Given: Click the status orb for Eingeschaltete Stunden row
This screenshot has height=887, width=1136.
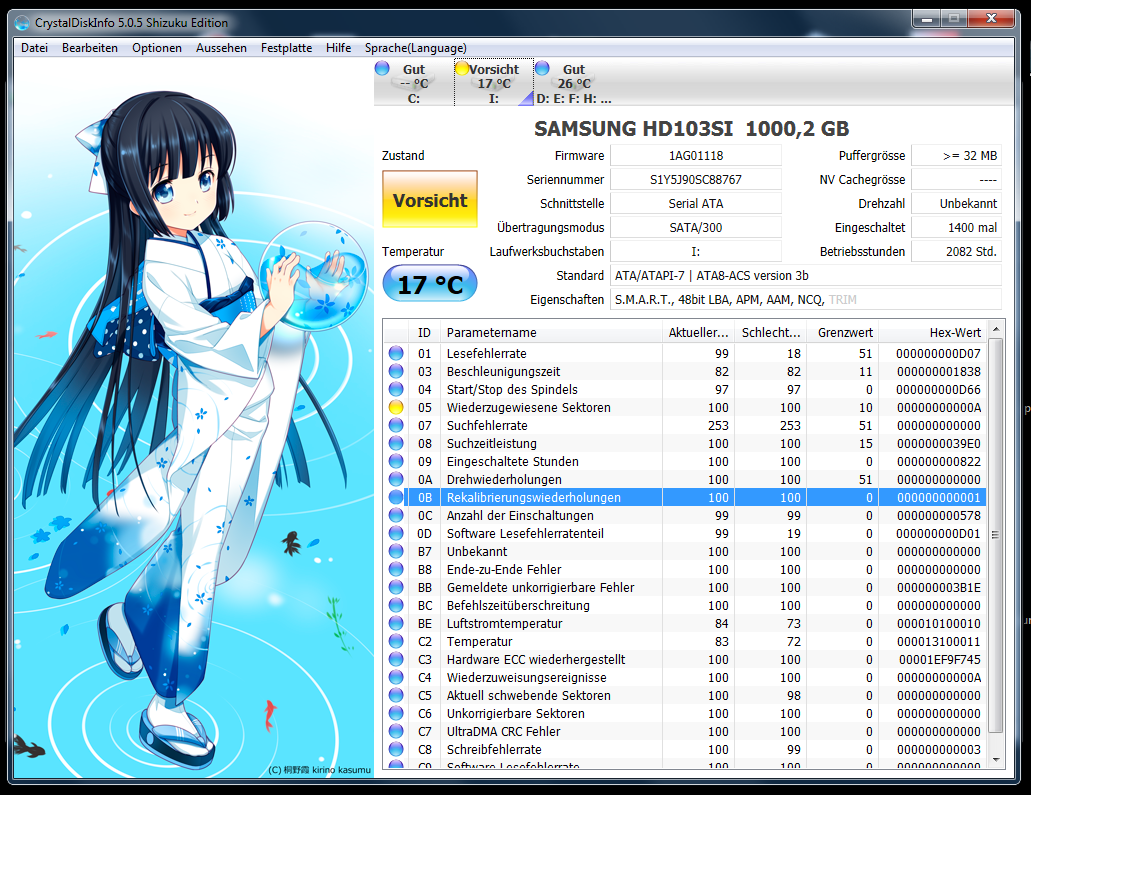Looking at the screenshot, I should coord(396,461).
